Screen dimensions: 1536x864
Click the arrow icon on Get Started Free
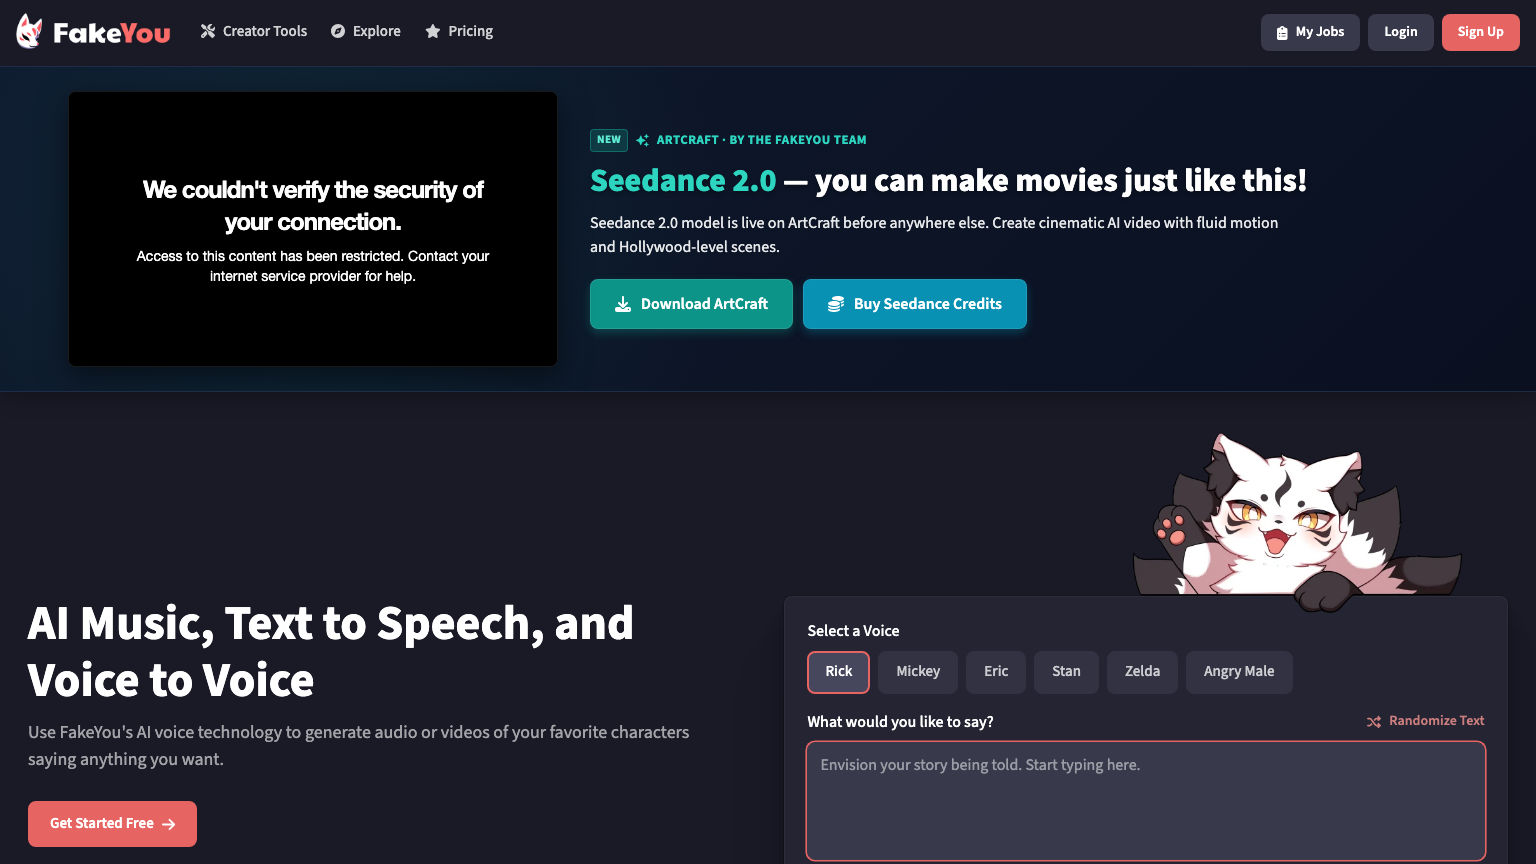(169, 824)
